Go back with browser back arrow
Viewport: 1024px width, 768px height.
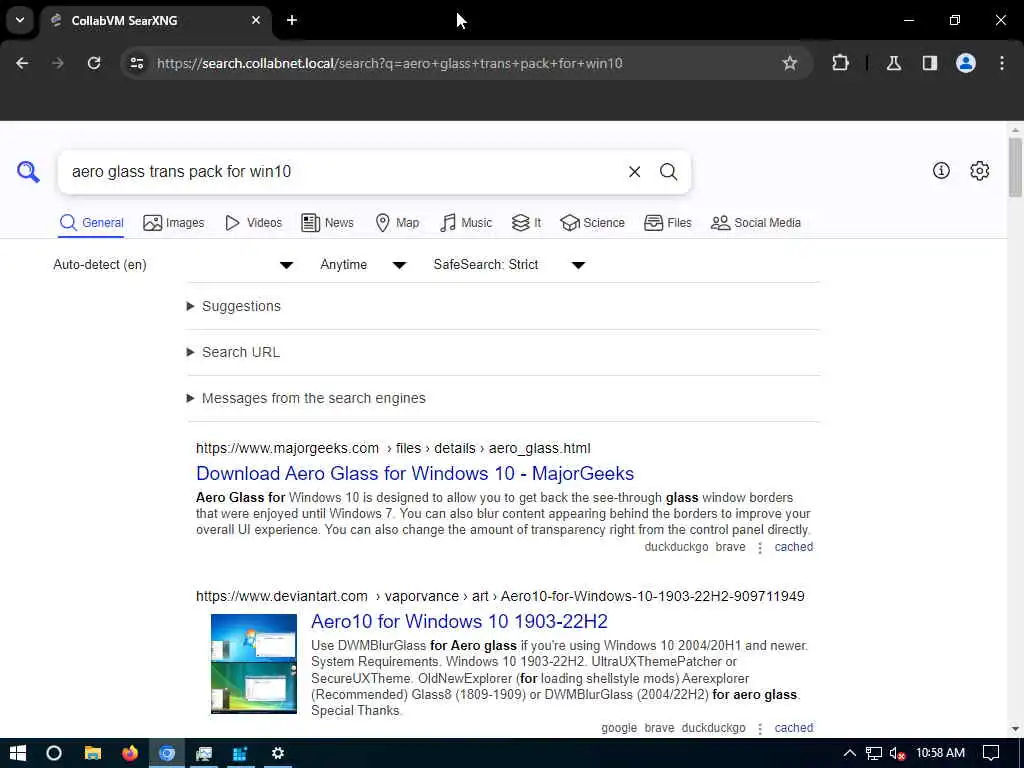coord(22,63)
